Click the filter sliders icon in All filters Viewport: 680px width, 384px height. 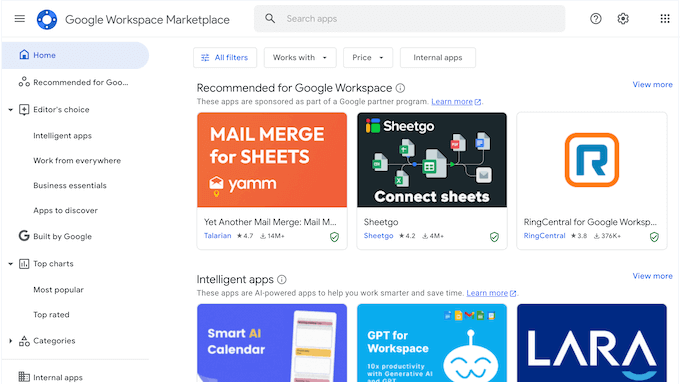[x=205, y=58]
